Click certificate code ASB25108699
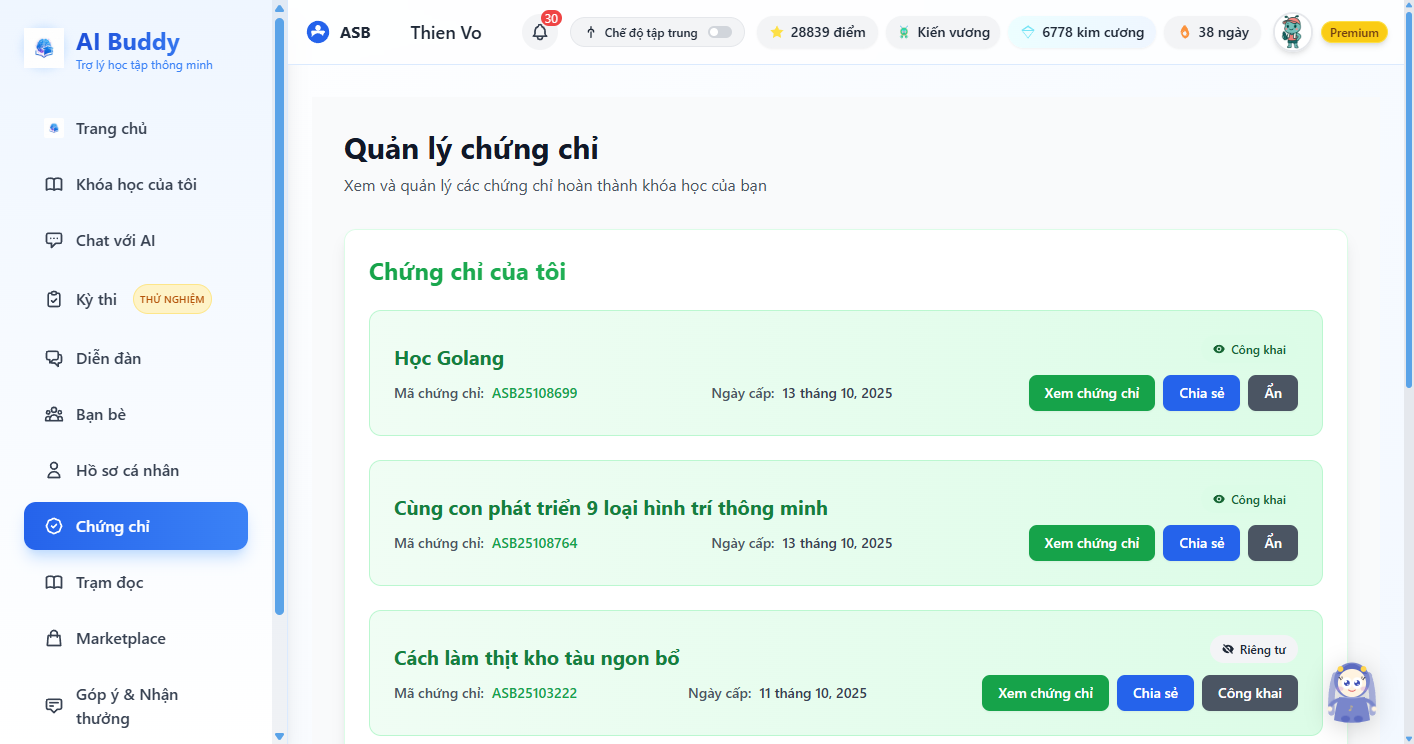Image resolution: width=1414 pixels, height=744 pixels. coord(534,393)
